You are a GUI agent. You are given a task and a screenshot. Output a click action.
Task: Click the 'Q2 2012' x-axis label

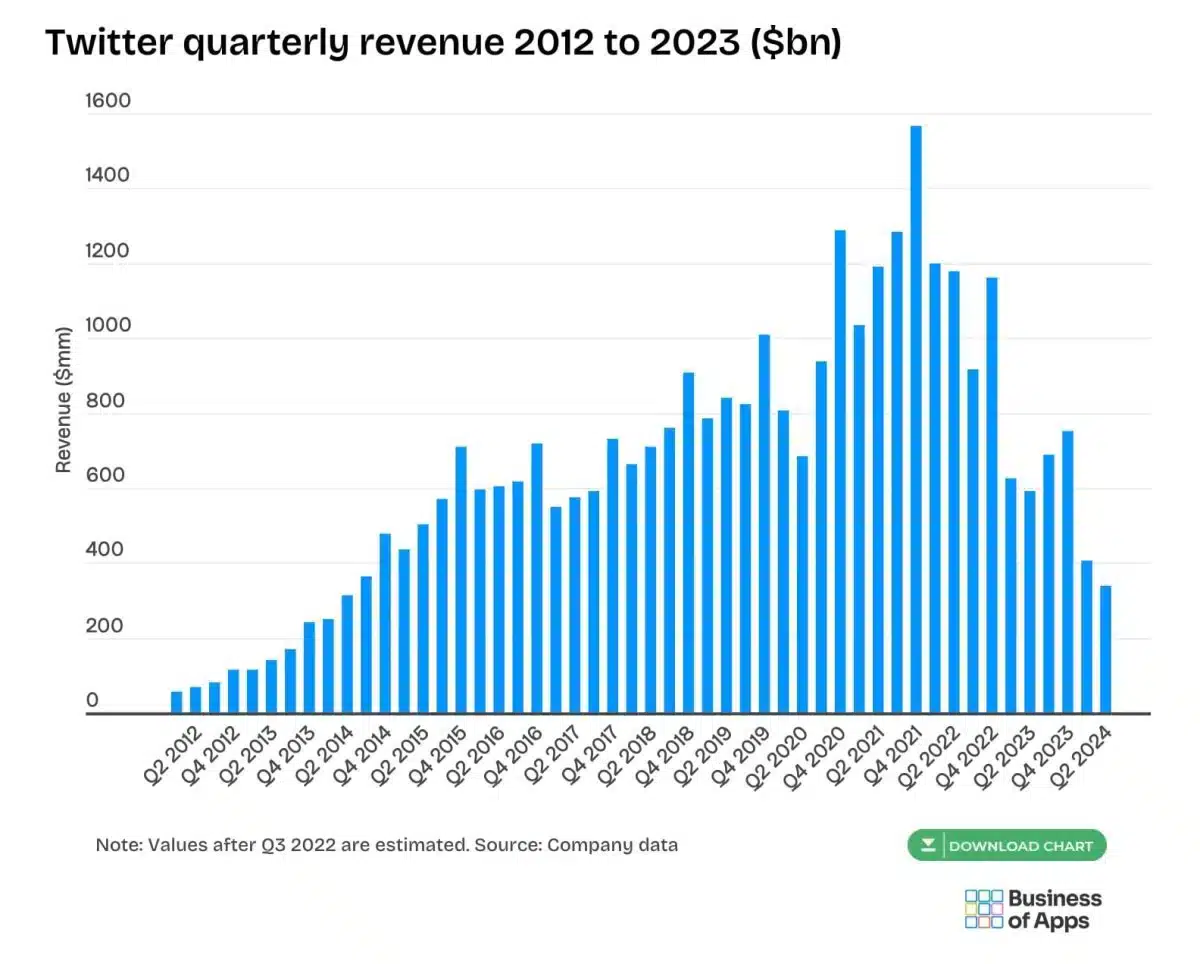pos(172,757)
